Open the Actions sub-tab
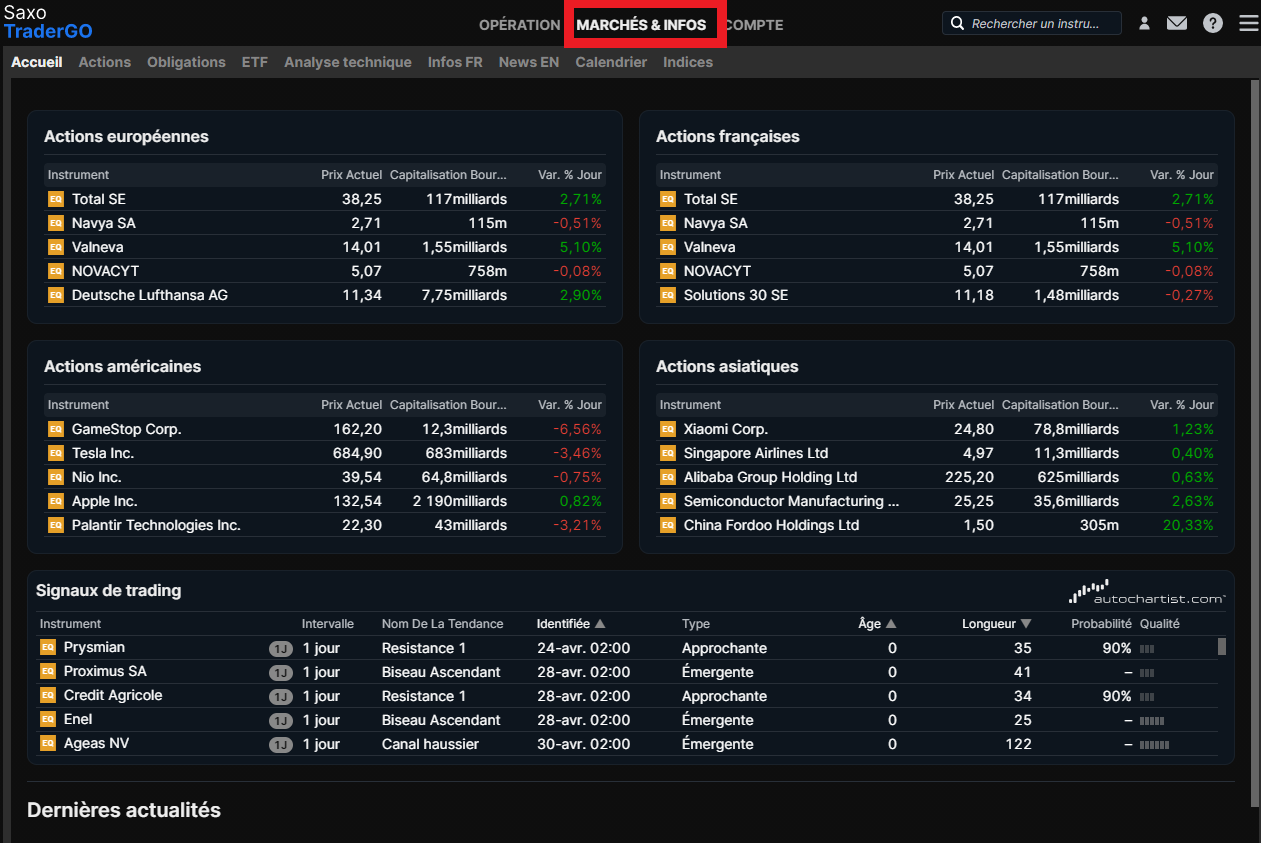Screen dimensions: 1261x843 tap(105, 62)
